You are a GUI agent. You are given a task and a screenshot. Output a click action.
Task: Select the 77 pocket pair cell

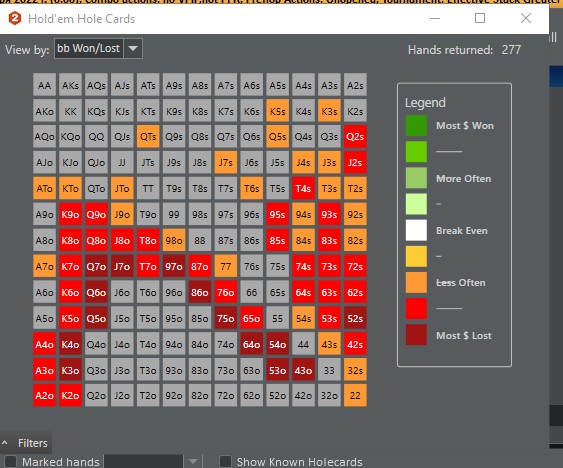pyautogui.click(x=225, y=266)
